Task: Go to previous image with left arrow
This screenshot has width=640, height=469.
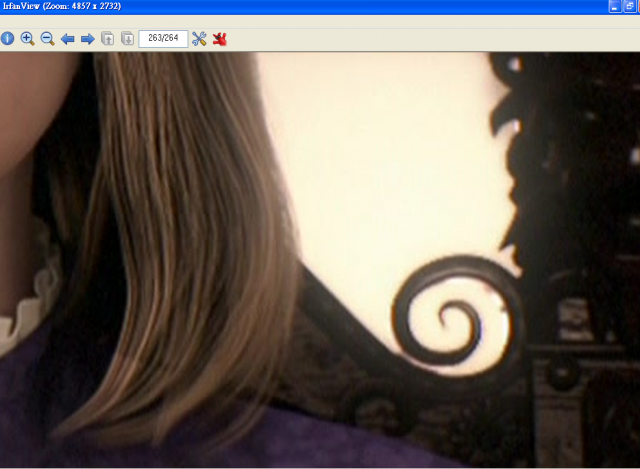Action: pyautogui.click(x=67, y=39)
